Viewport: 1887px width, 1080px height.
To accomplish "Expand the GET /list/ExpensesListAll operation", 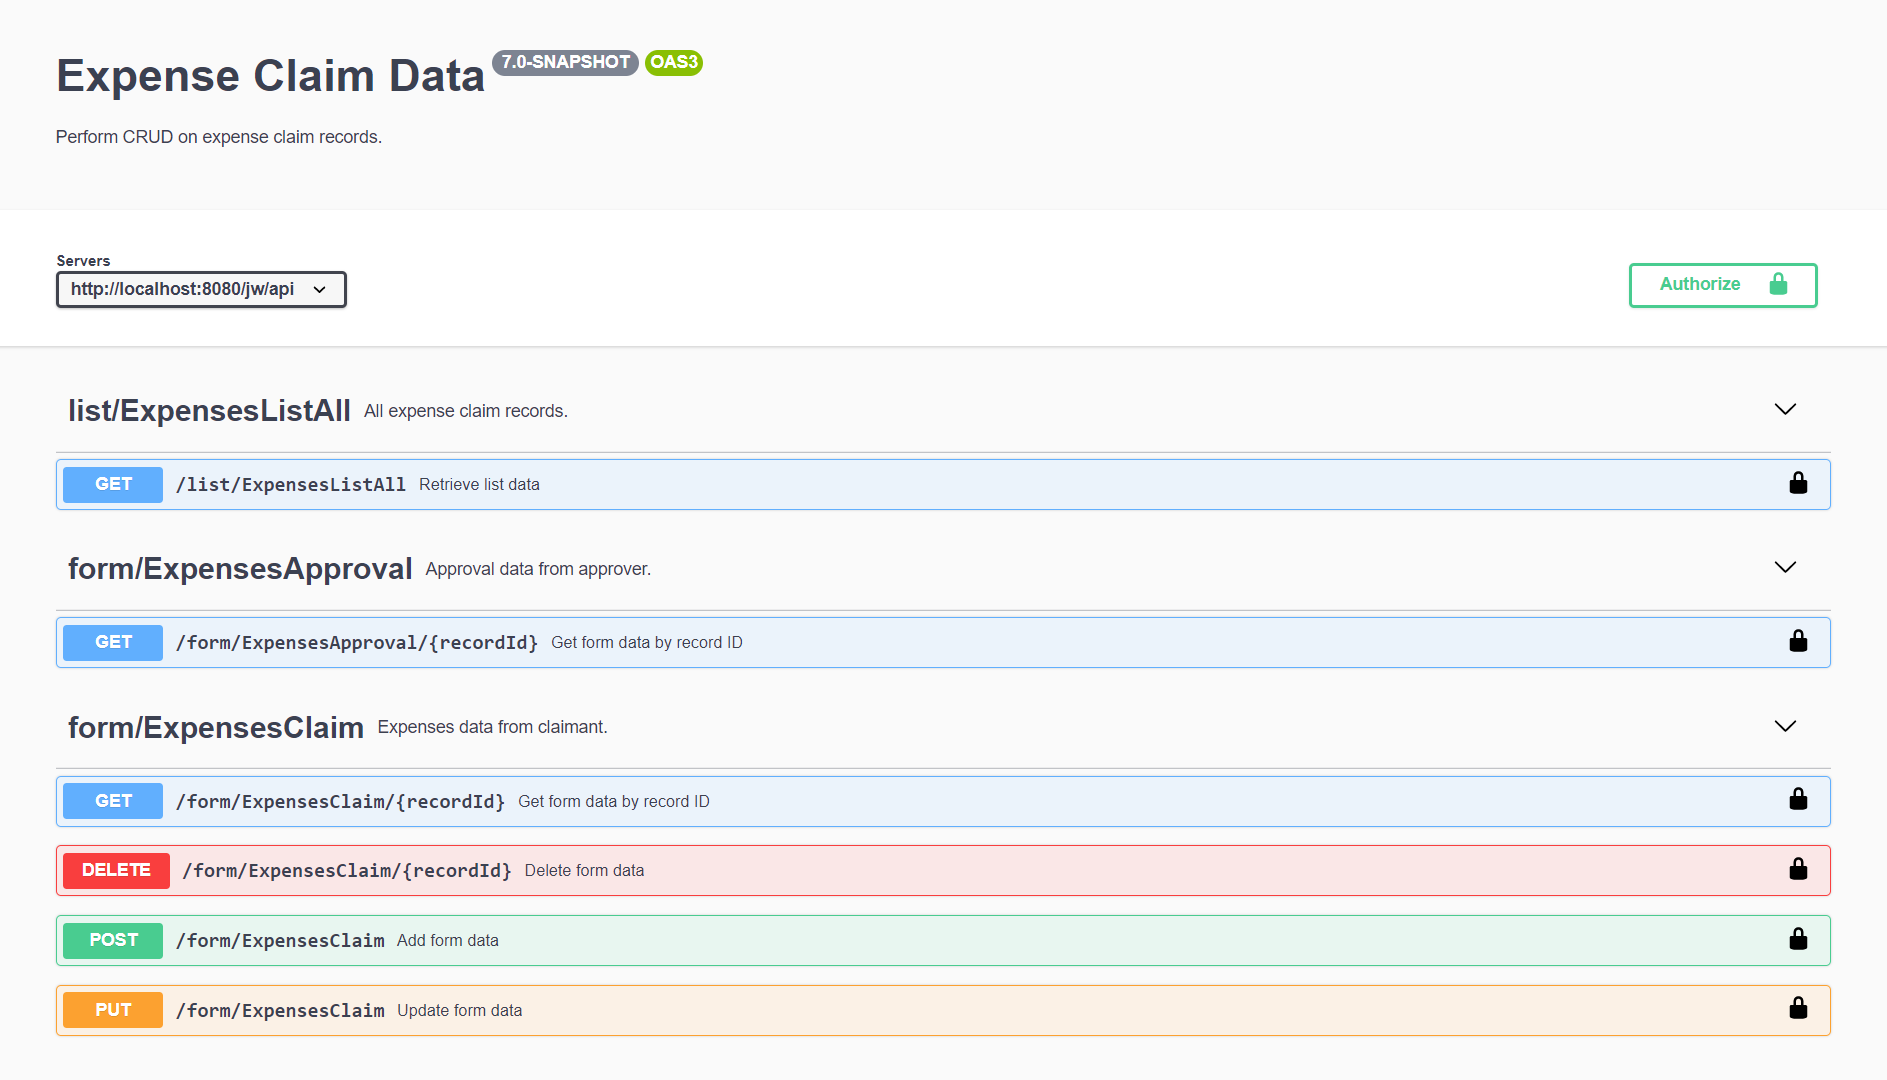I will (x=290, y=485).
